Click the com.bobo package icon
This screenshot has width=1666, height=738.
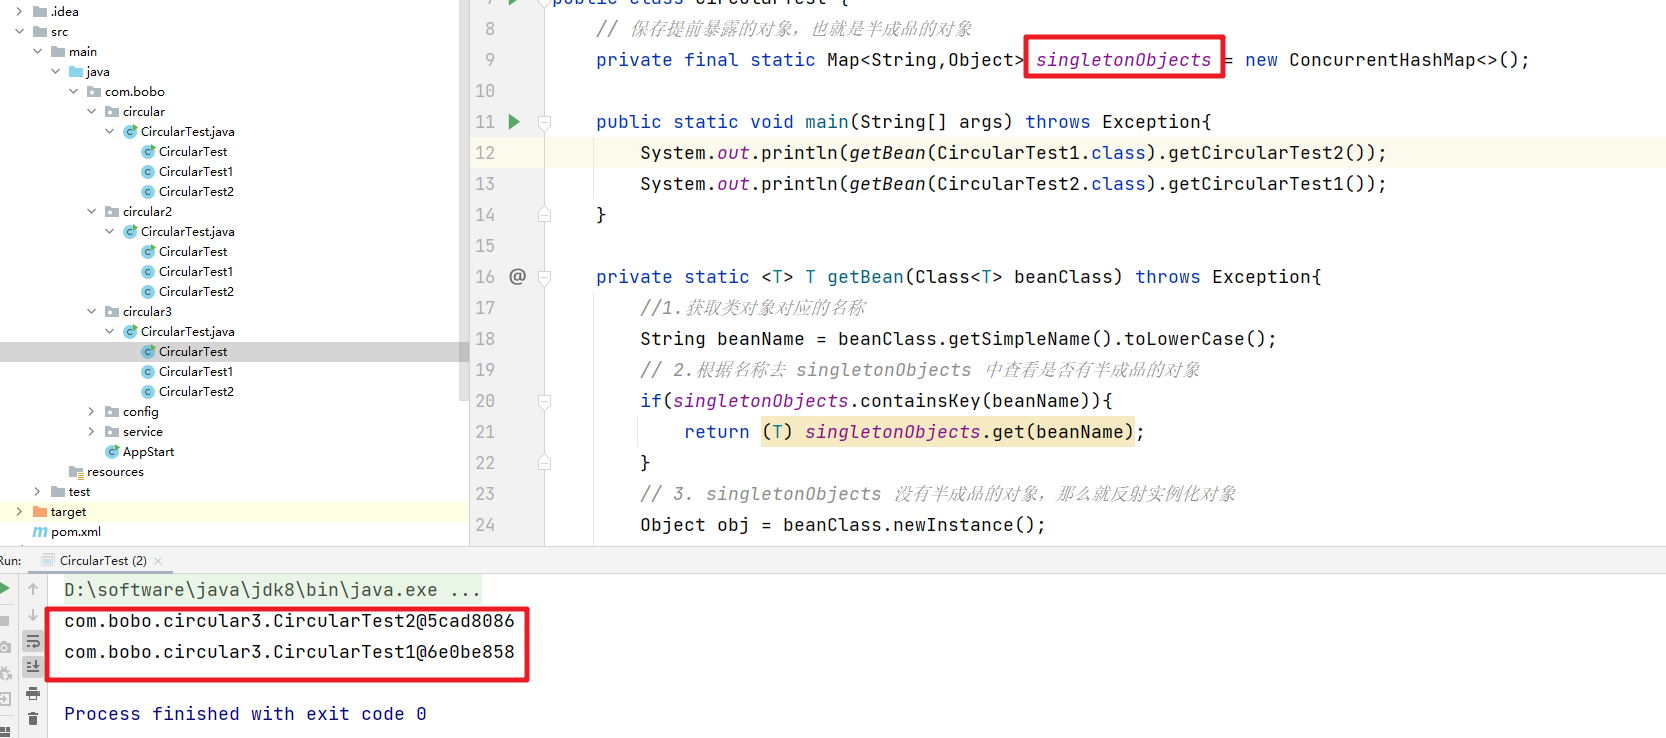point(94,92)
